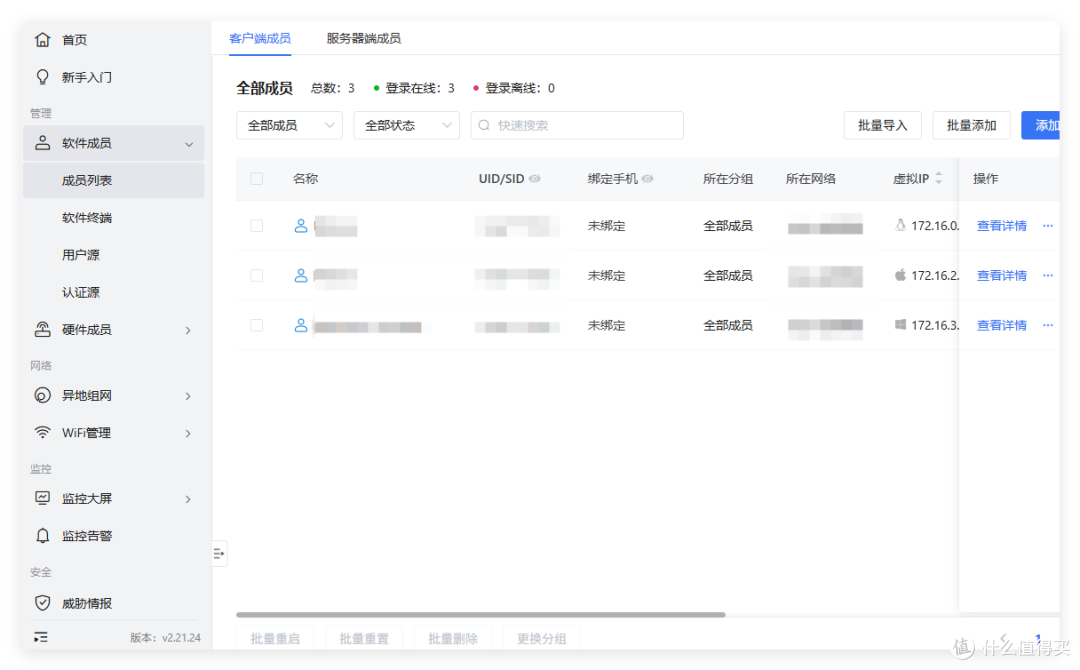Open the 全部状态 status dropdown
The height and width of the screenshot is (670, 1080).
point(406,125)
